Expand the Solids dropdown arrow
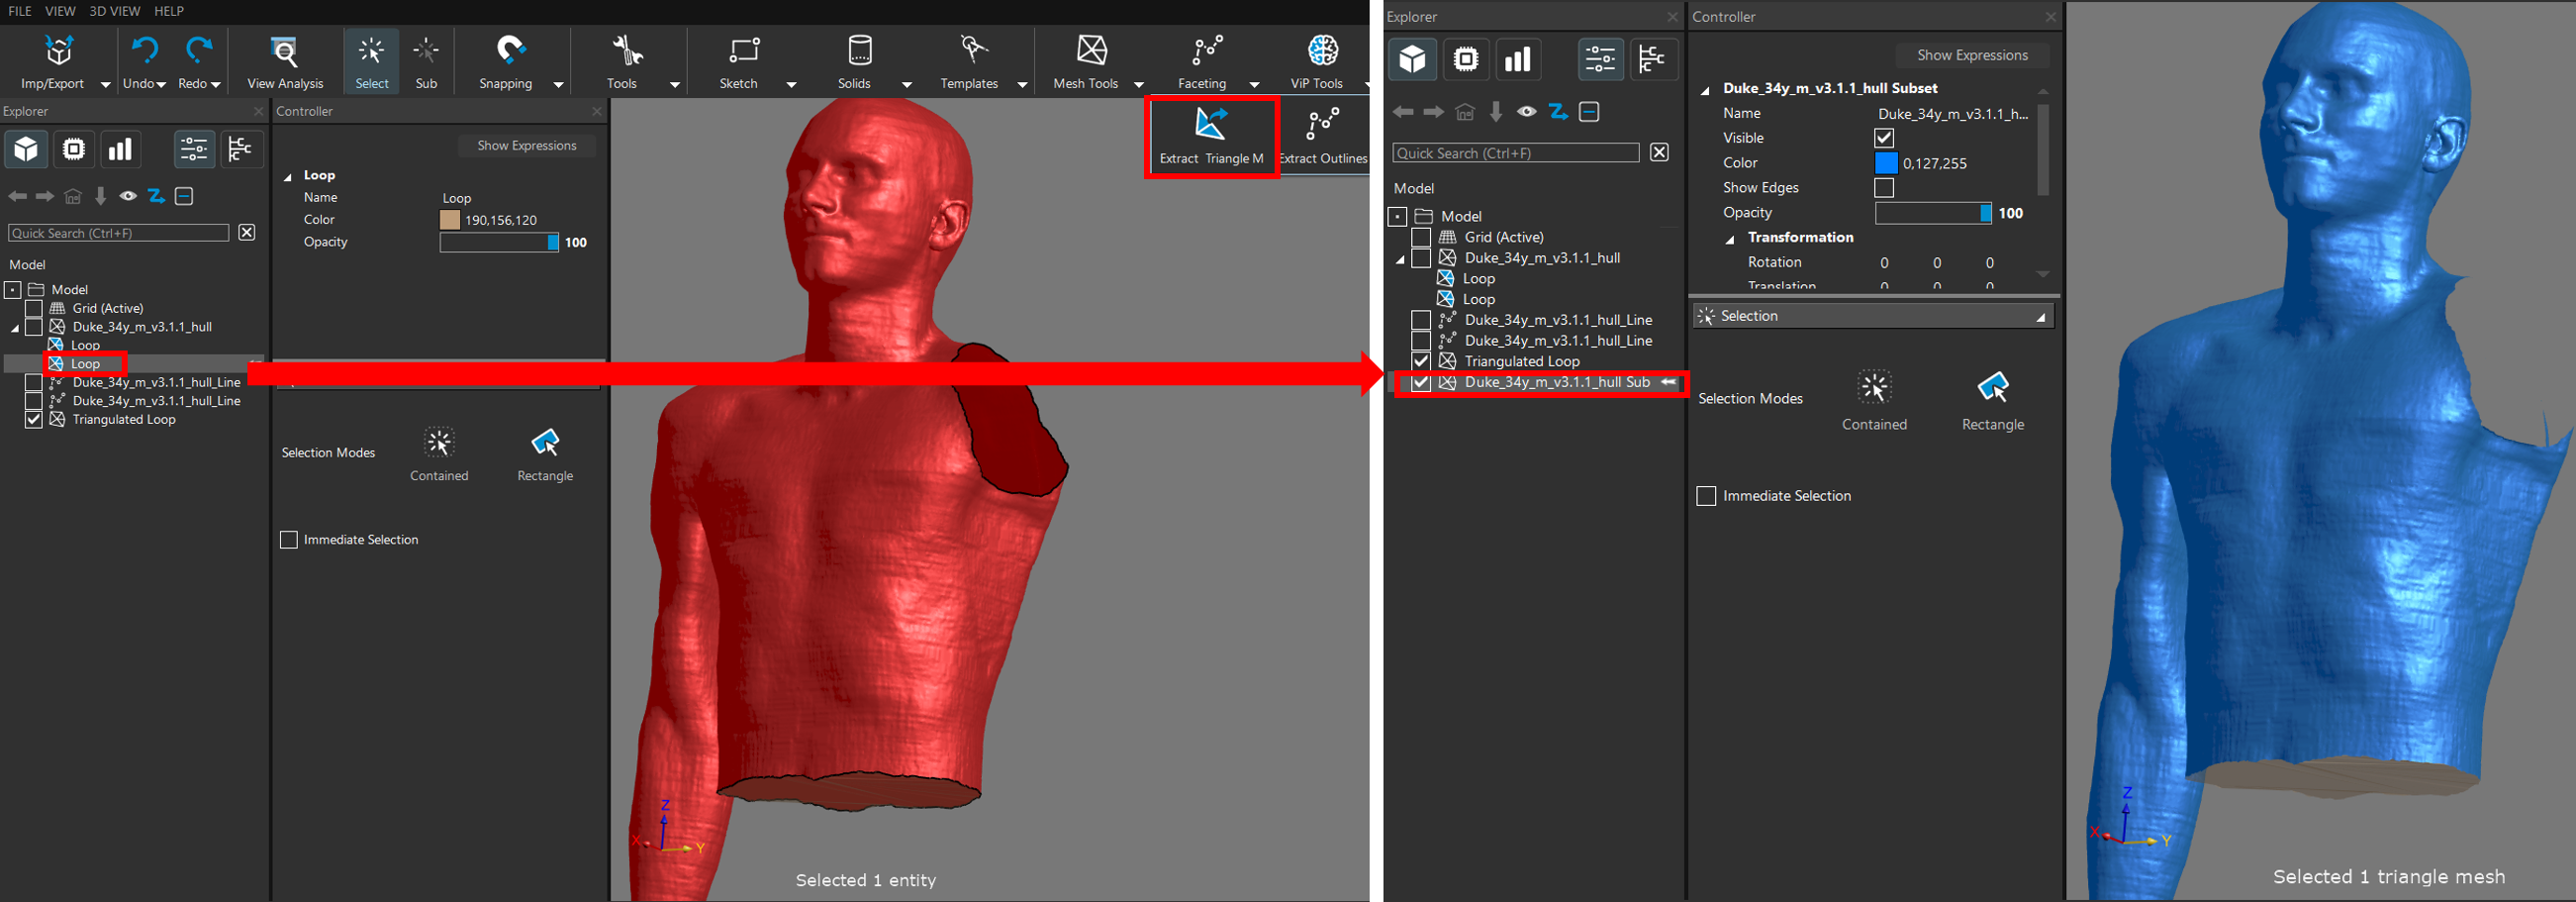Screen dimensions: 2576x902 pyautogui.click(x=907, y=85)
